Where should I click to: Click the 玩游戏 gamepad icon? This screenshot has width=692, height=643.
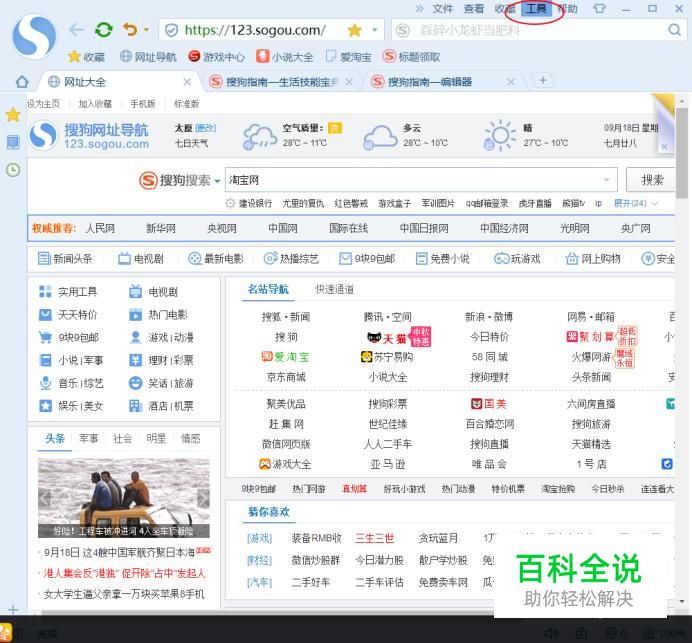[x=501, y=259]
